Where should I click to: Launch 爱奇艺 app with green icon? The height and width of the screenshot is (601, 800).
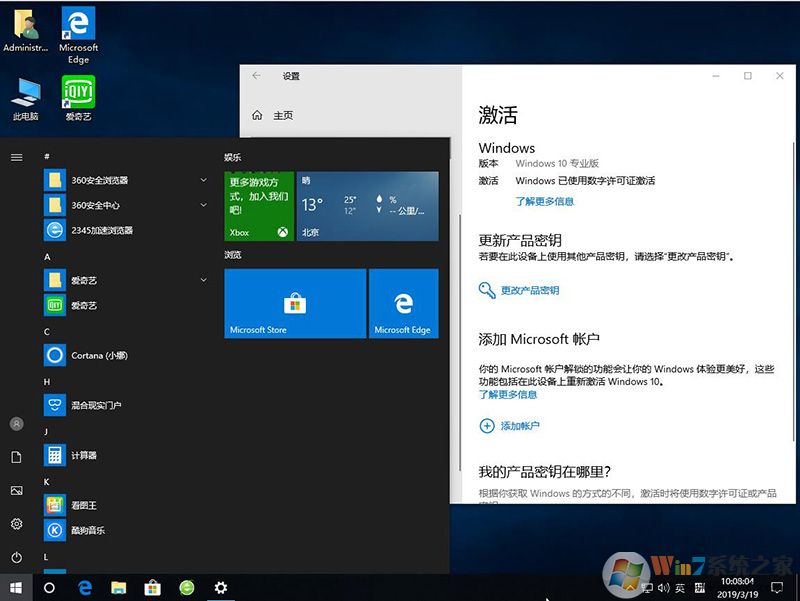click(x=125, y=305)
